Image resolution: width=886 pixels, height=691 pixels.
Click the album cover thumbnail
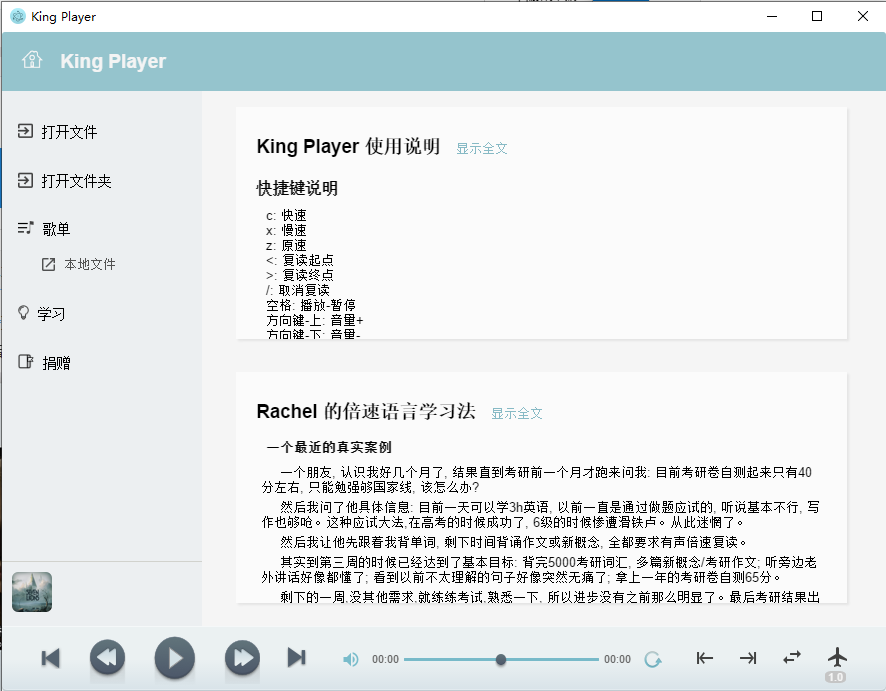click(x=32, y=592)
